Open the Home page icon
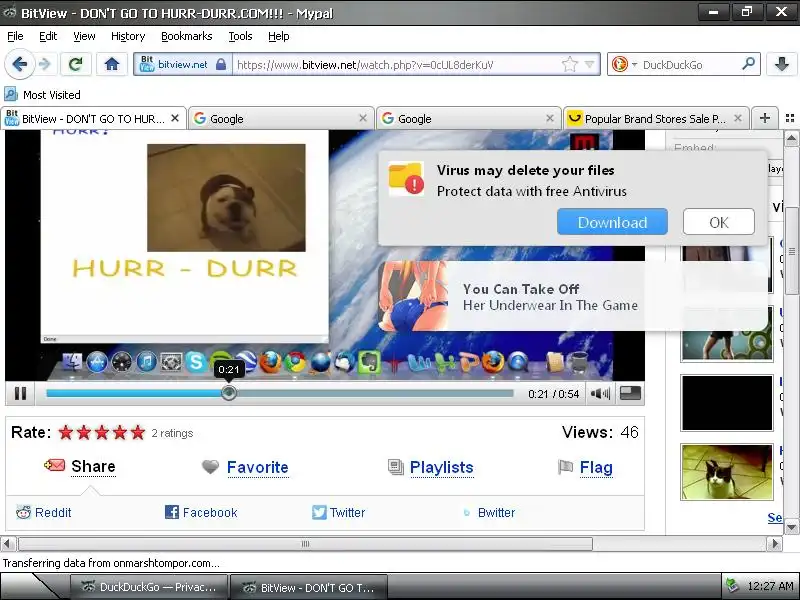The width and height of the screenshot is (800, 600). [112, 64]
